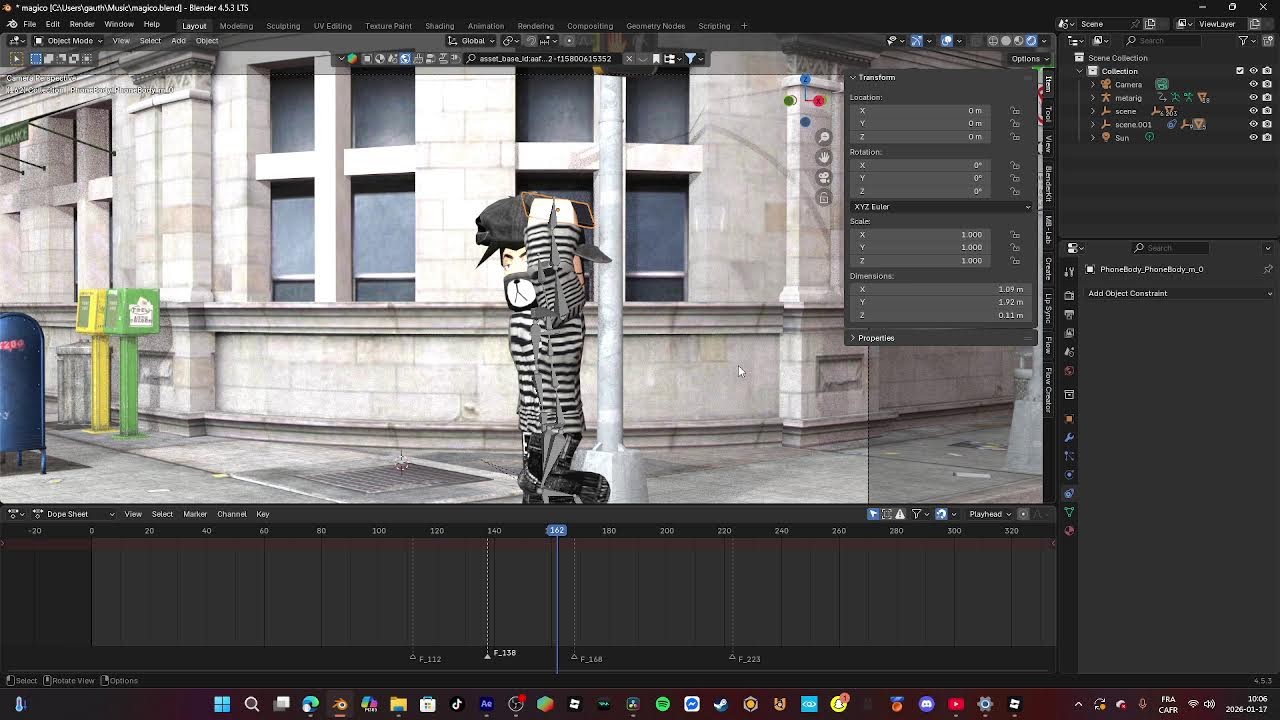Toggle lock on Scale Z

coord(1015,260)
